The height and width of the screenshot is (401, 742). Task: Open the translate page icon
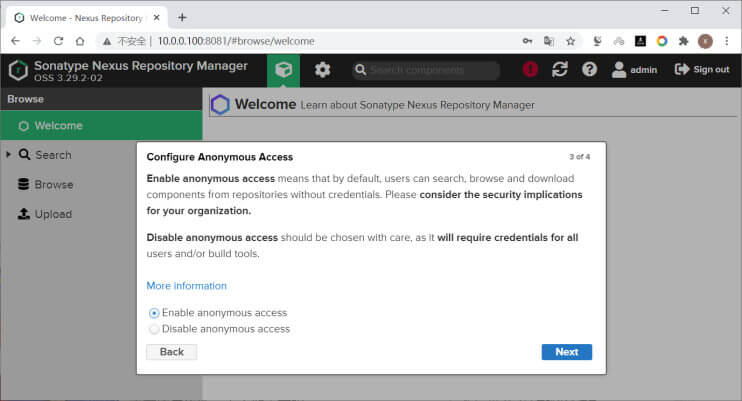(549, 41)
